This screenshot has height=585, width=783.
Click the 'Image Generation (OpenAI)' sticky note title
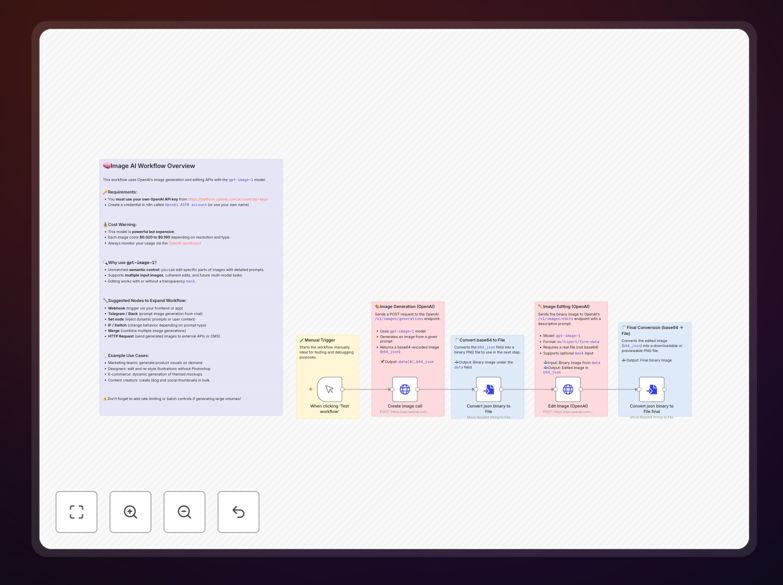tap(405, 306)
